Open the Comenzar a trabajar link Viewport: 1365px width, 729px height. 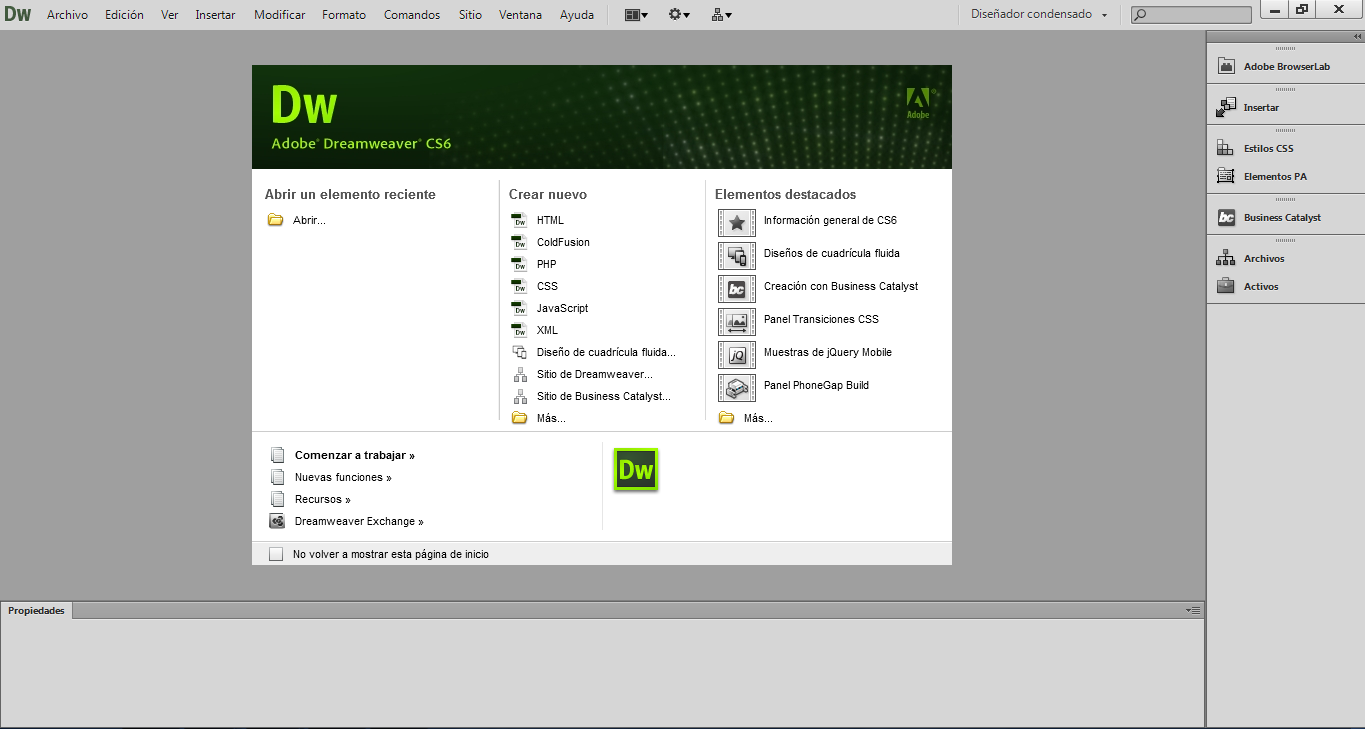click(353, 454)
